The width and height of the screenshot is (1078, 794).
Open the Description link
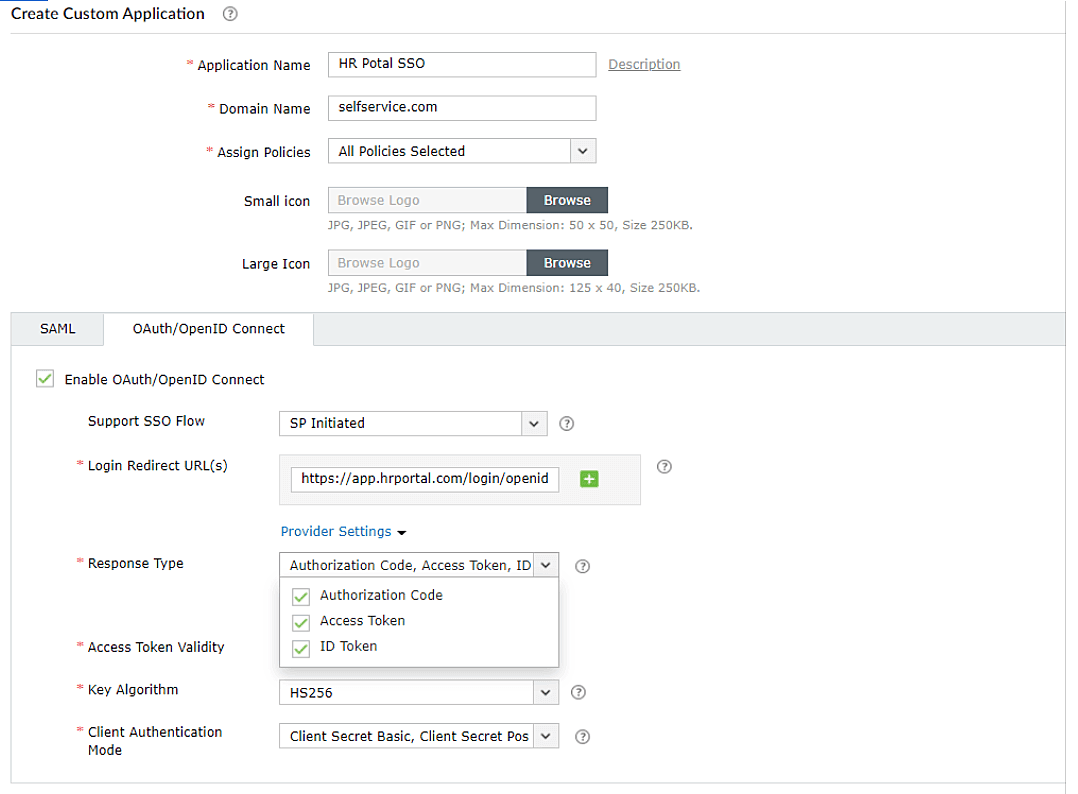pyautogui.click(x=643, y=64)
